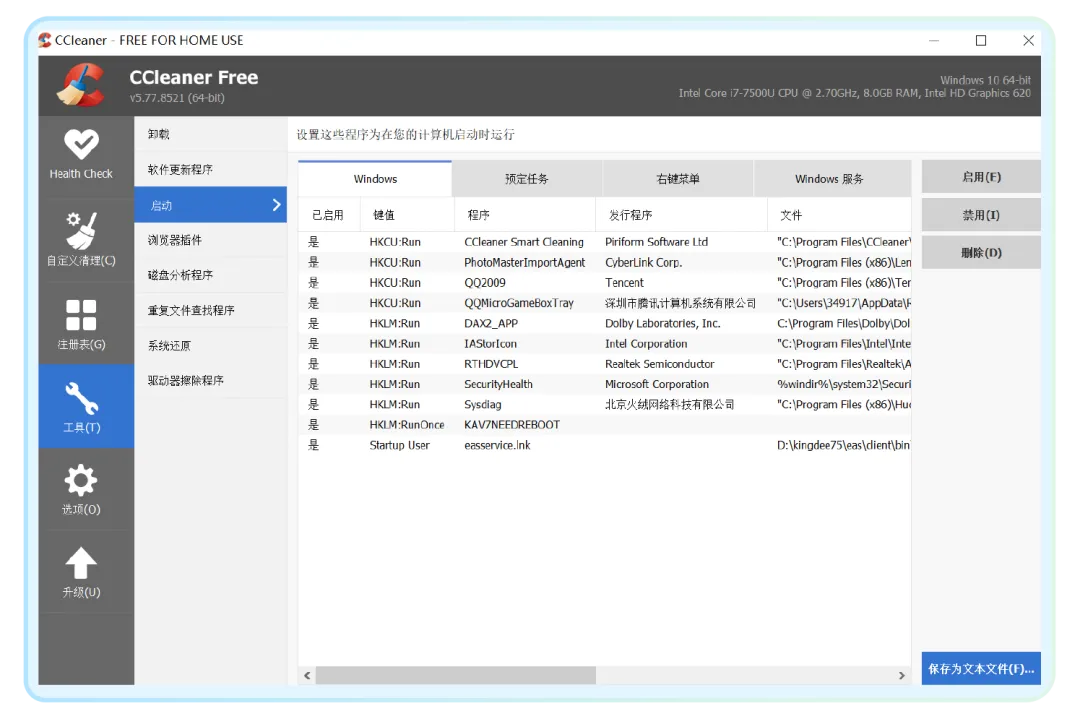Select the RTHDVCPL startup entry
1080x719 pixels.
[605, 364]
